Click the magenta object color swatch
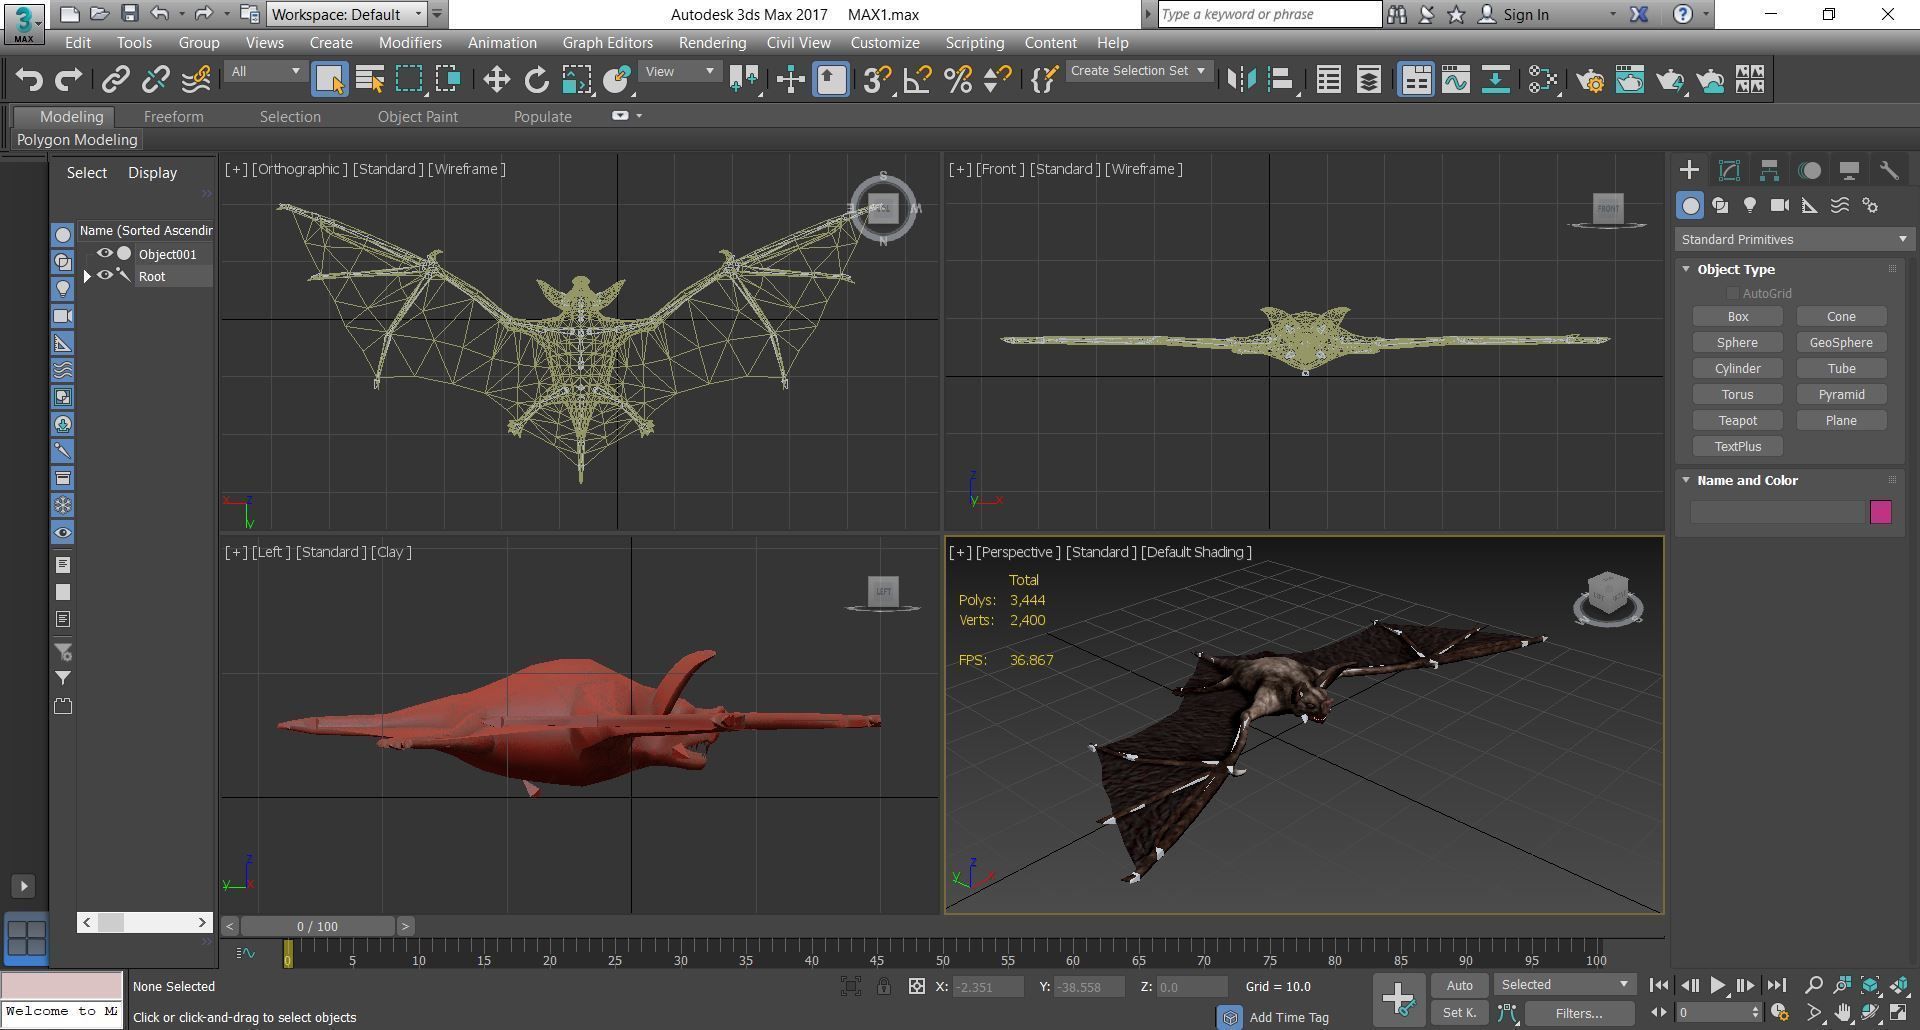Screen dimensions: 1920x1030 [x=1880, y=512]
